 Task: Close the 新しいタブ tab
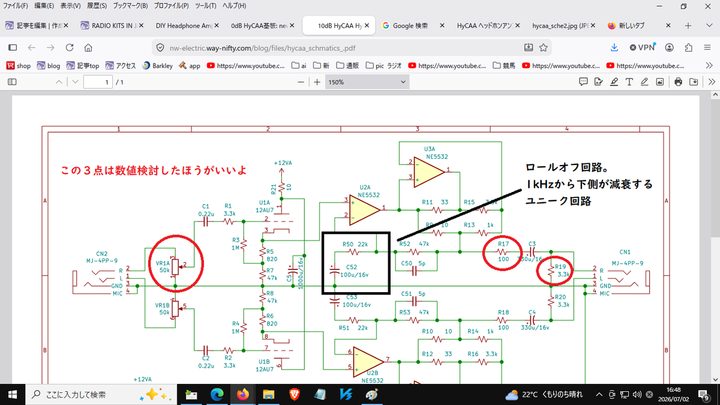[x=668, y=26]
